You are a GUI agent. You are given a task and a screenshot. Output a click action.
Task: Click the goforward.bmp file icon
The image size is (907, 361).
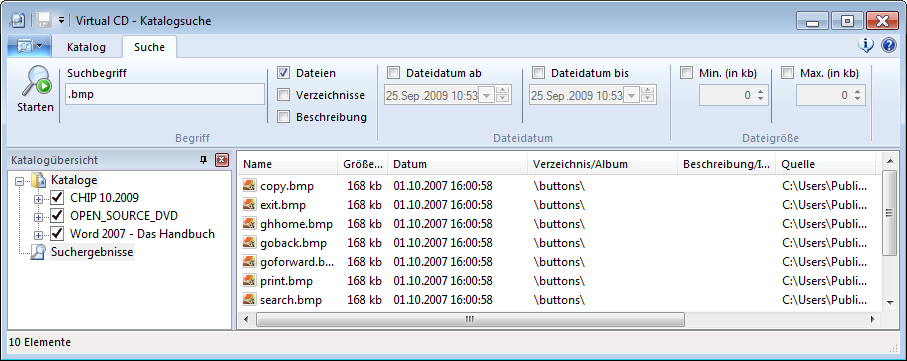point(249,262)
